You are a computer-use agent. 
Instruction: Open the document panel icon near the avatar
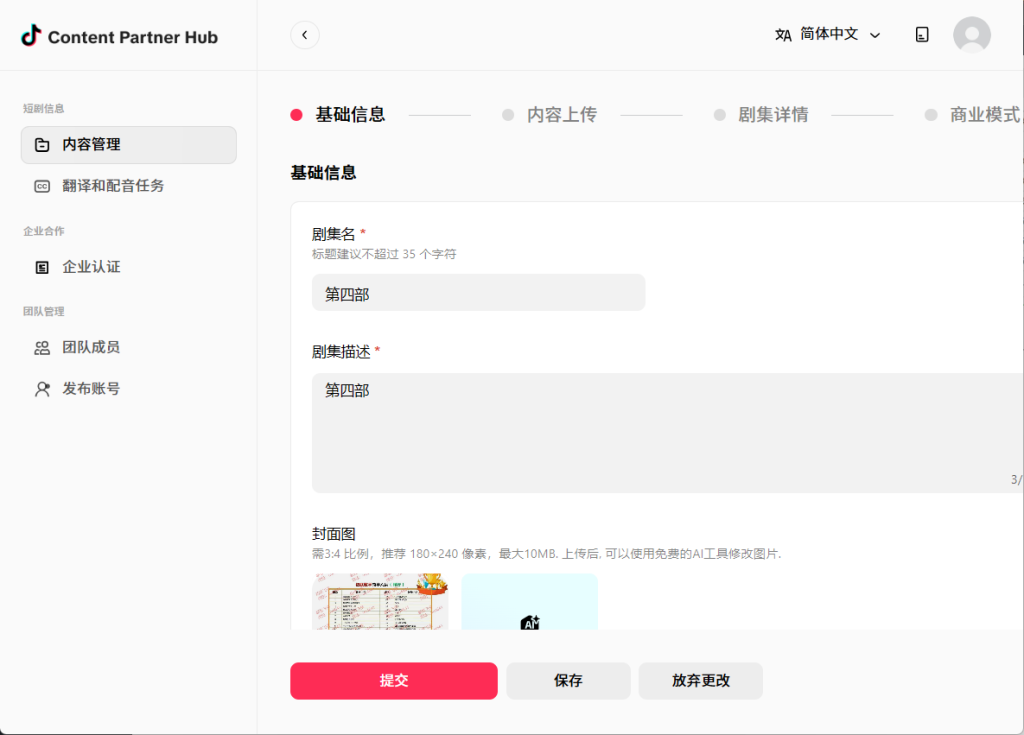[921, 34]
